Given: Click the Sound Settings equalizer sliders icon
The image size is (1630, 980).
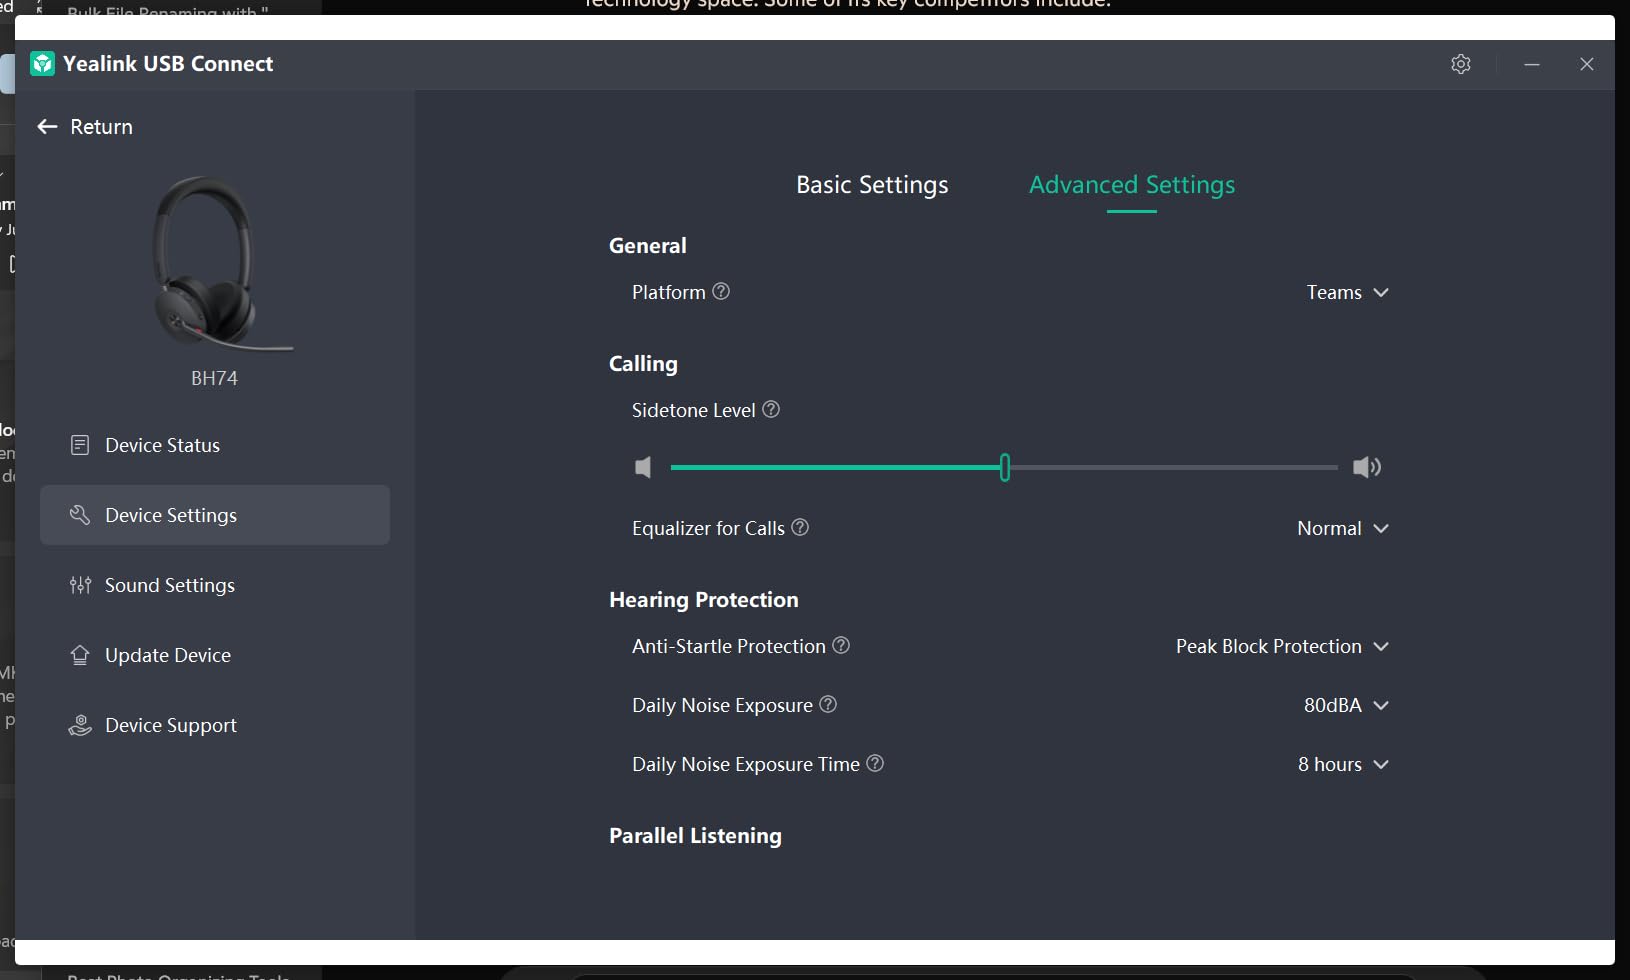Looking at the screenshot, I should point(80,585).
